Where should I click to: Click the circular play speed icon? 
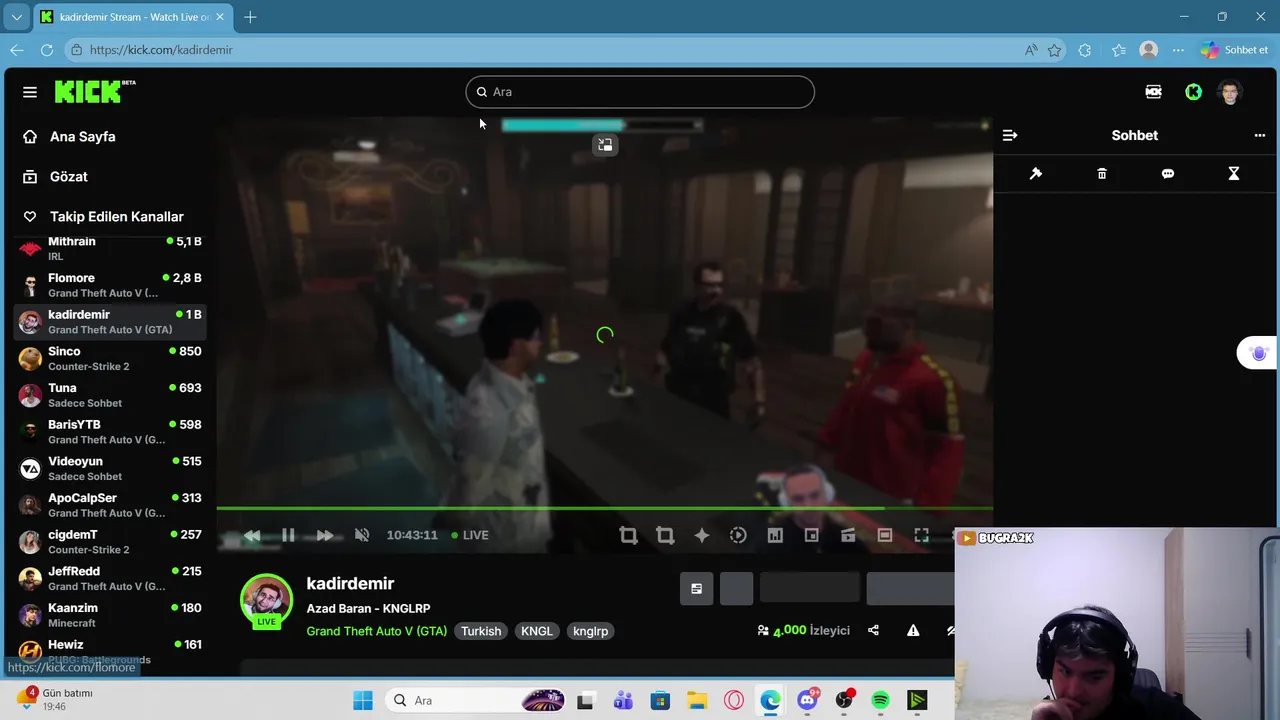738,535
